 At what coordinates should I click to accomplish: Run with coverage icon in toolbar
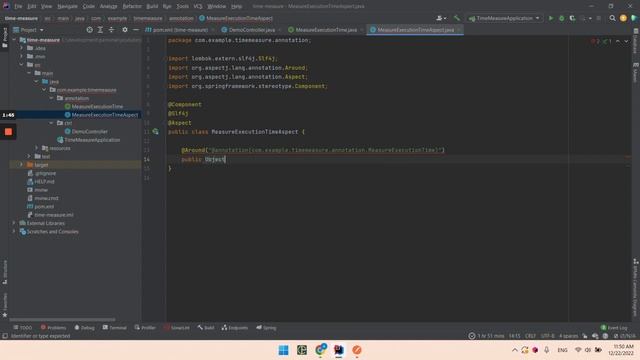(572, 18)
